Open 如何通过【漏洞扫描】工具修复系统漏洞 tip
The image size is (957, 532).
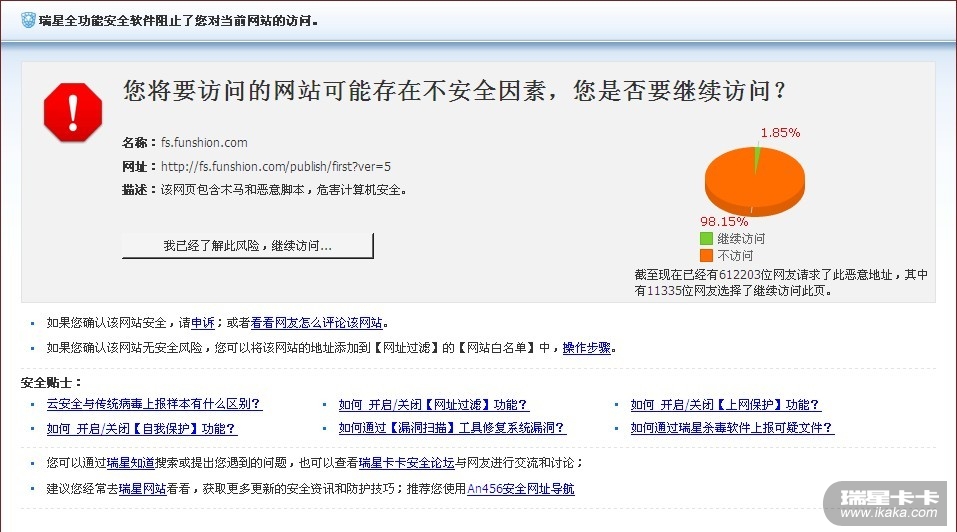[x=452, y=428]
